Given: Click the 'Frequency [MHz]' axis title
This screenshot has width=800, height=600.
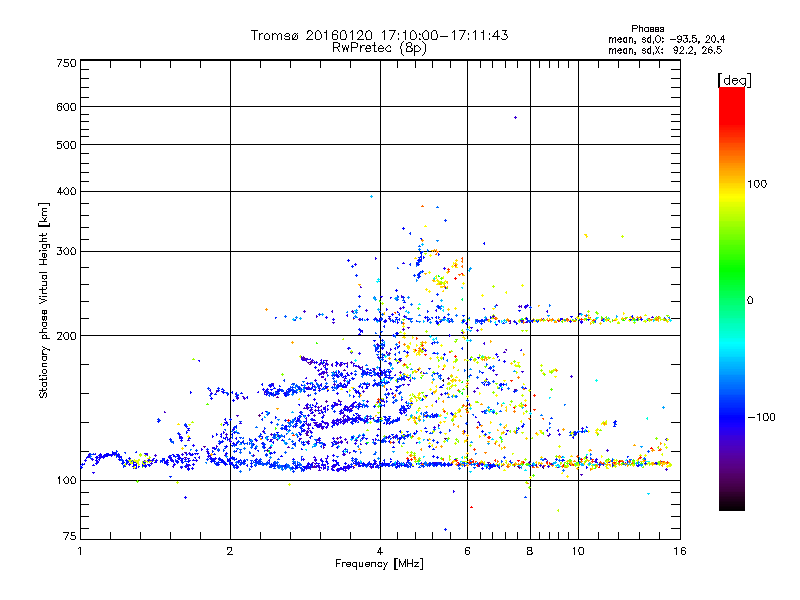Looking at the screenshot, I should click(379, 564).
